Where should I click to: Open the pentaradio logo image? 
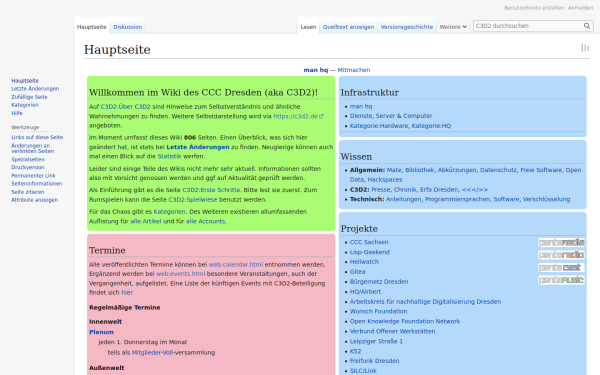[x=561, y=255]
